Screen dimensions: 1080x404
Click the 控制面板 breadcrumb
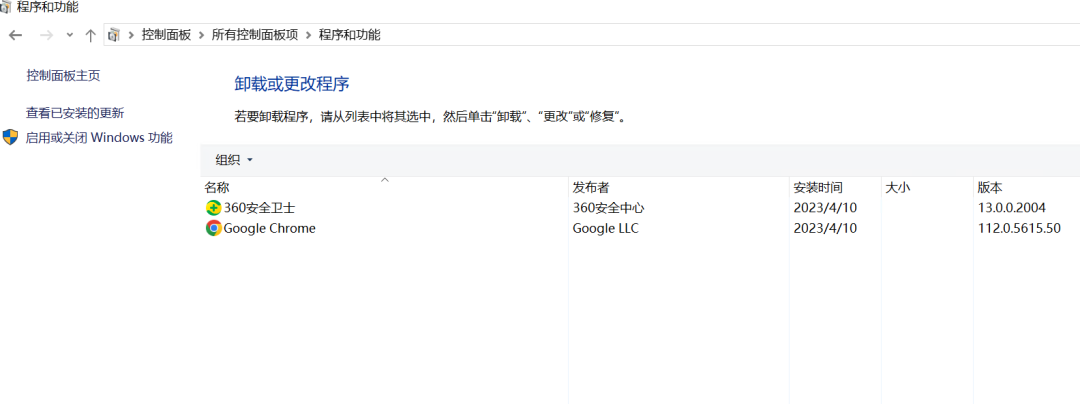click(166, 35)
